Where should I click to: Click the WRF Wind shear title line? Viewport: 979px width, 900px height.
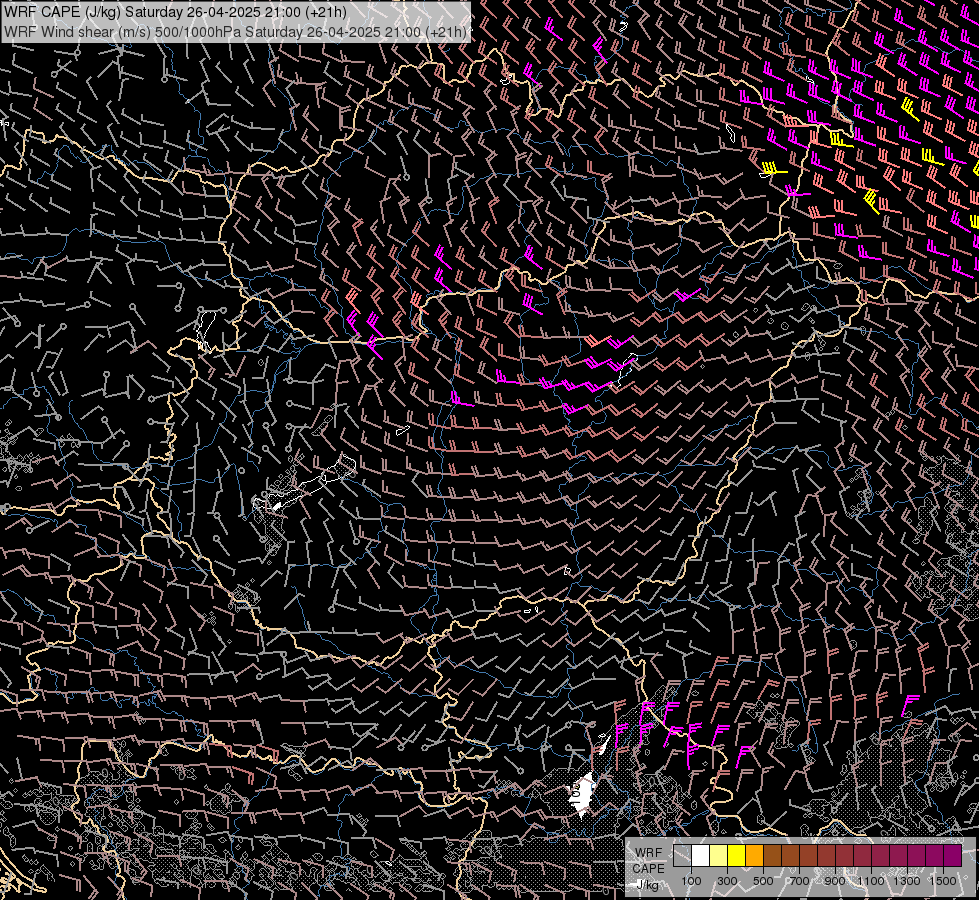click(x=235, y=32)
